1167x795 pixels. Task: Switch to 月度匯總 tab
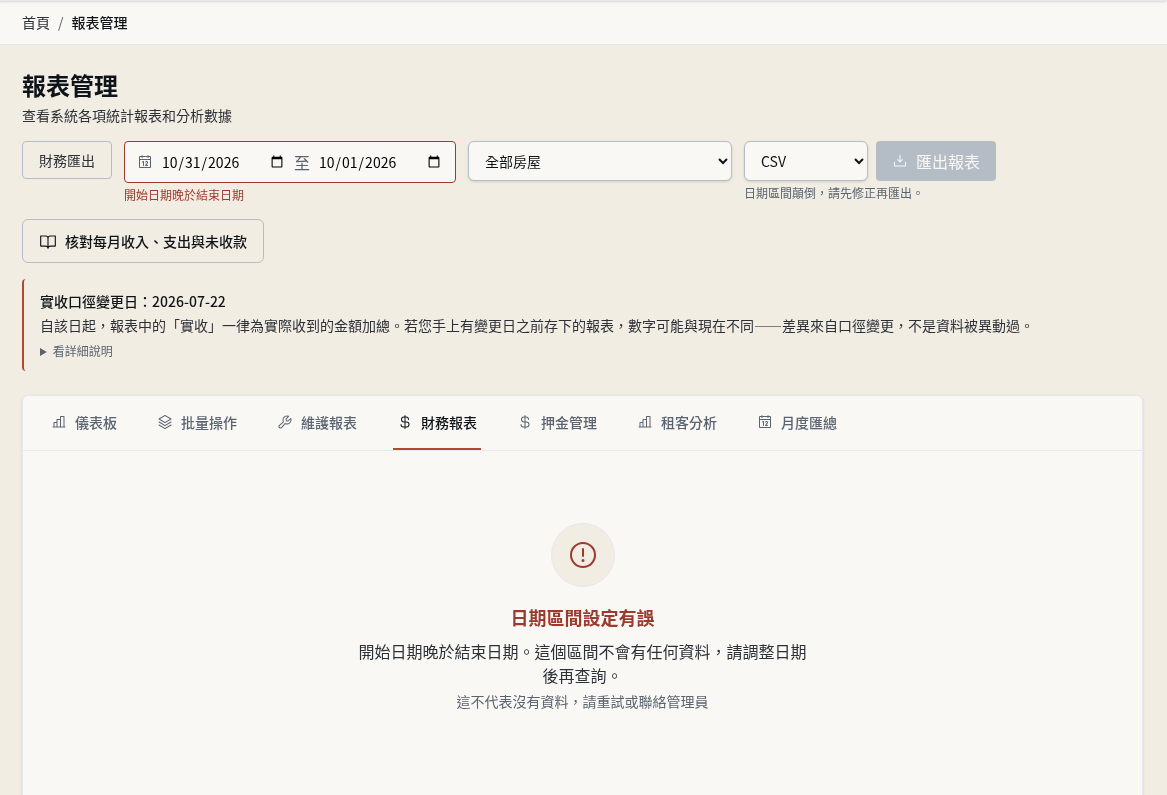click(798, 424)
